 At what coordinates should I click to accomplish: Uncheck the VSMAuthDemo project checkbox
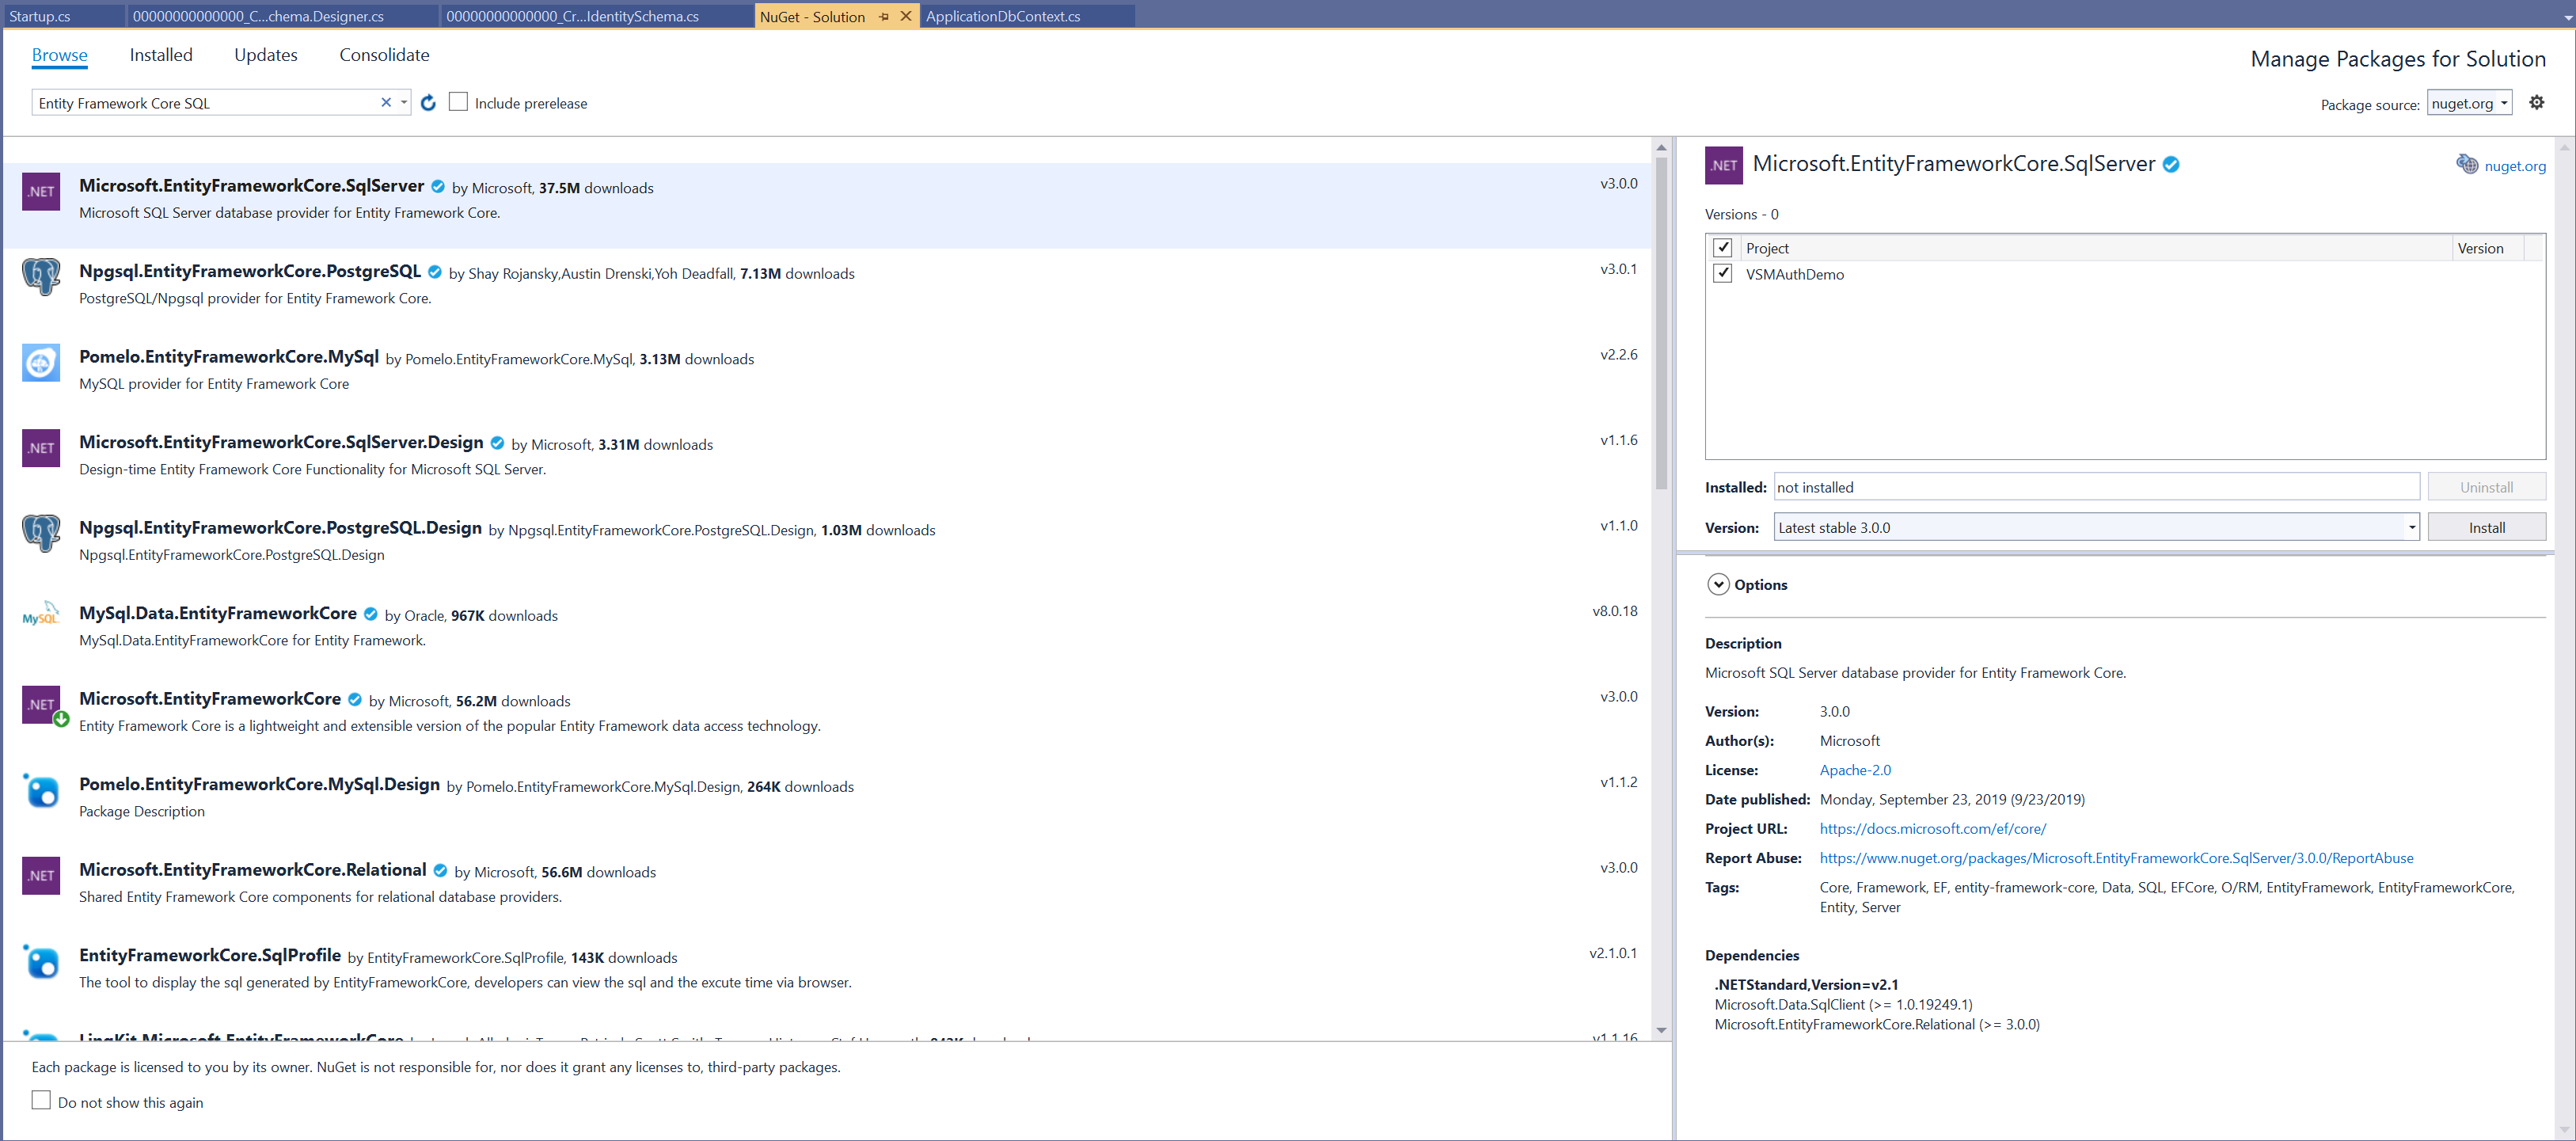[x=1722, y=274]
